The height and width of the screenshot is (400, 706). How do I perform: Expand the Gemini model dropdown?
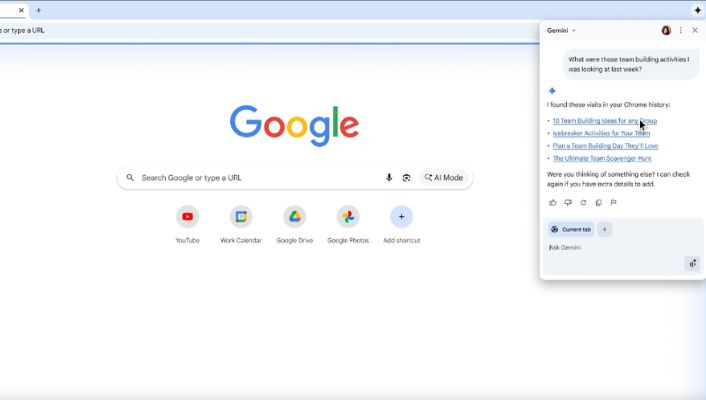pos(561,31)
